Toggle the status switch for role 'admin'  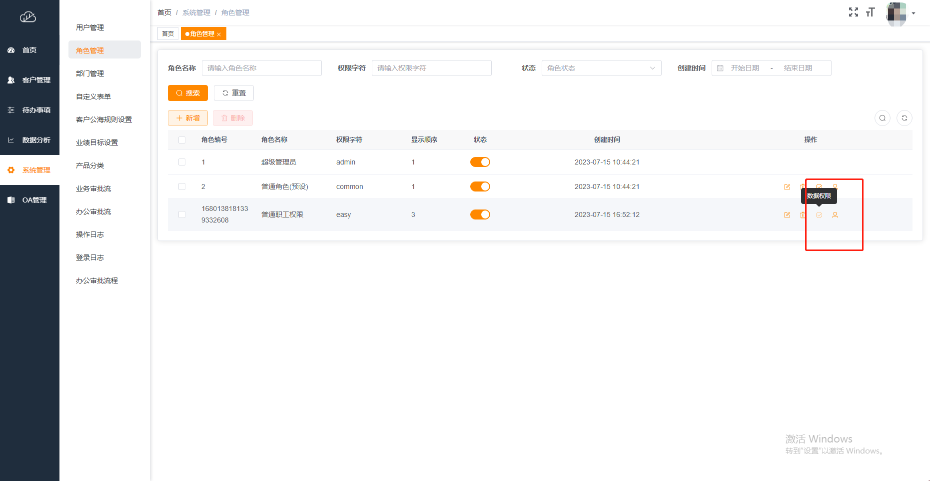[480, 161]
